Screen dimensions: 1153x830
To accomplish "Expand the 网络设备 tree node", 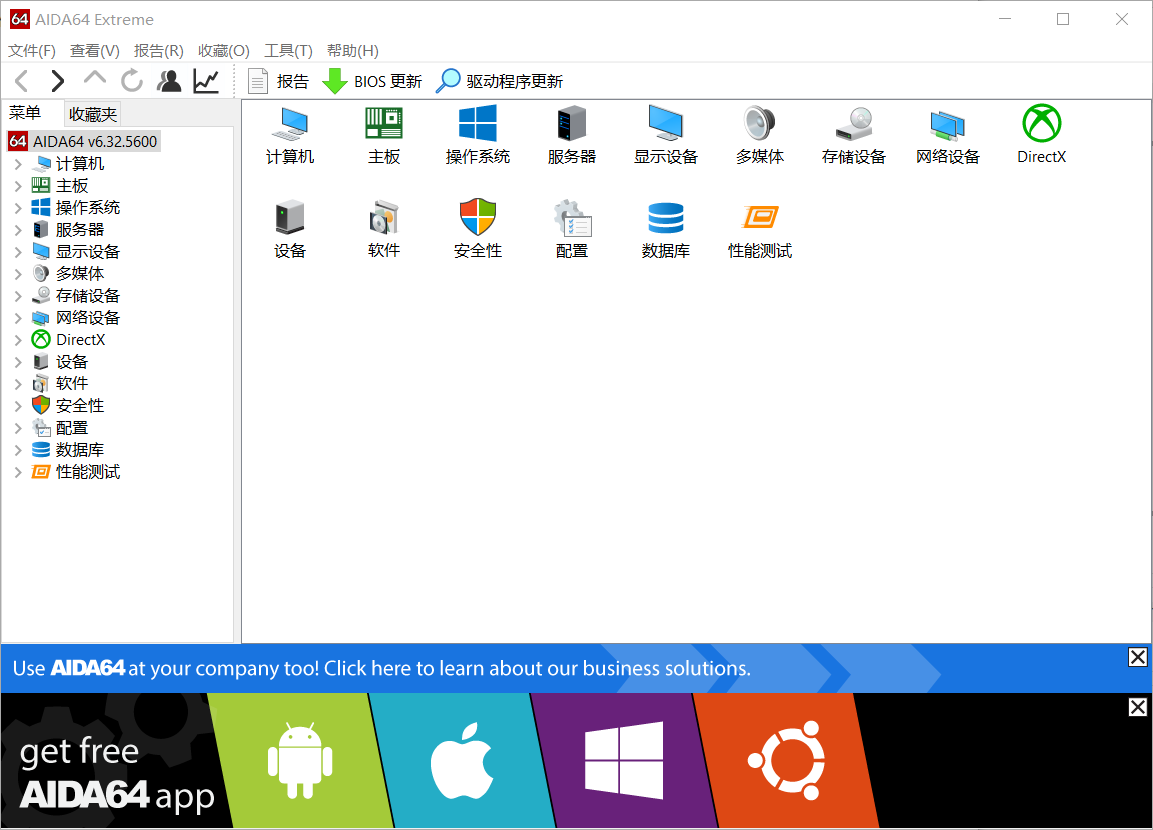I will pos(18,318).
